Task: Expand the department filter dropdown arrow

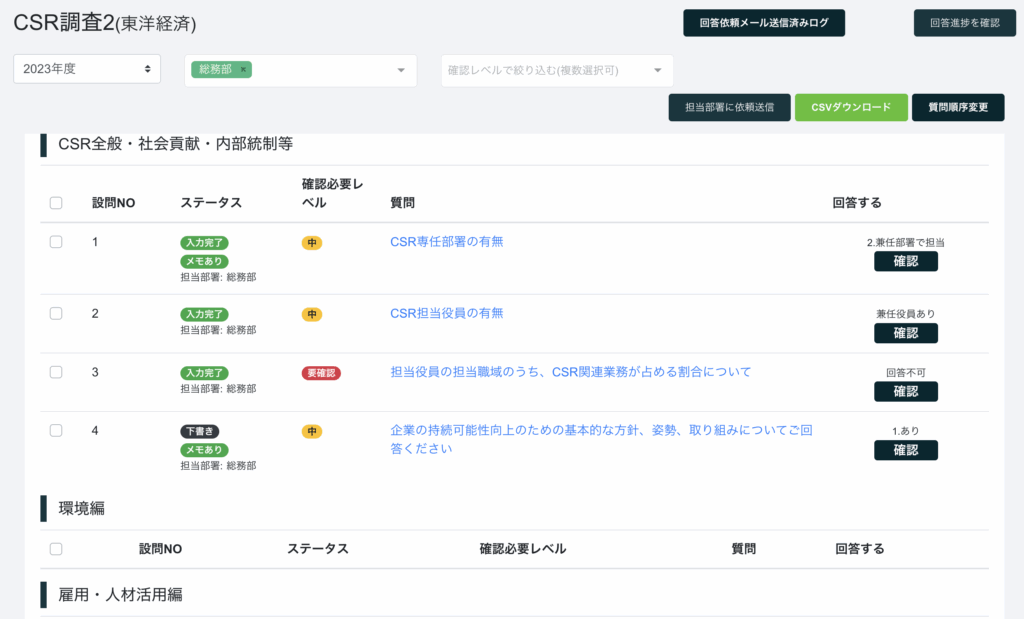Action: [x=401, y=70]
